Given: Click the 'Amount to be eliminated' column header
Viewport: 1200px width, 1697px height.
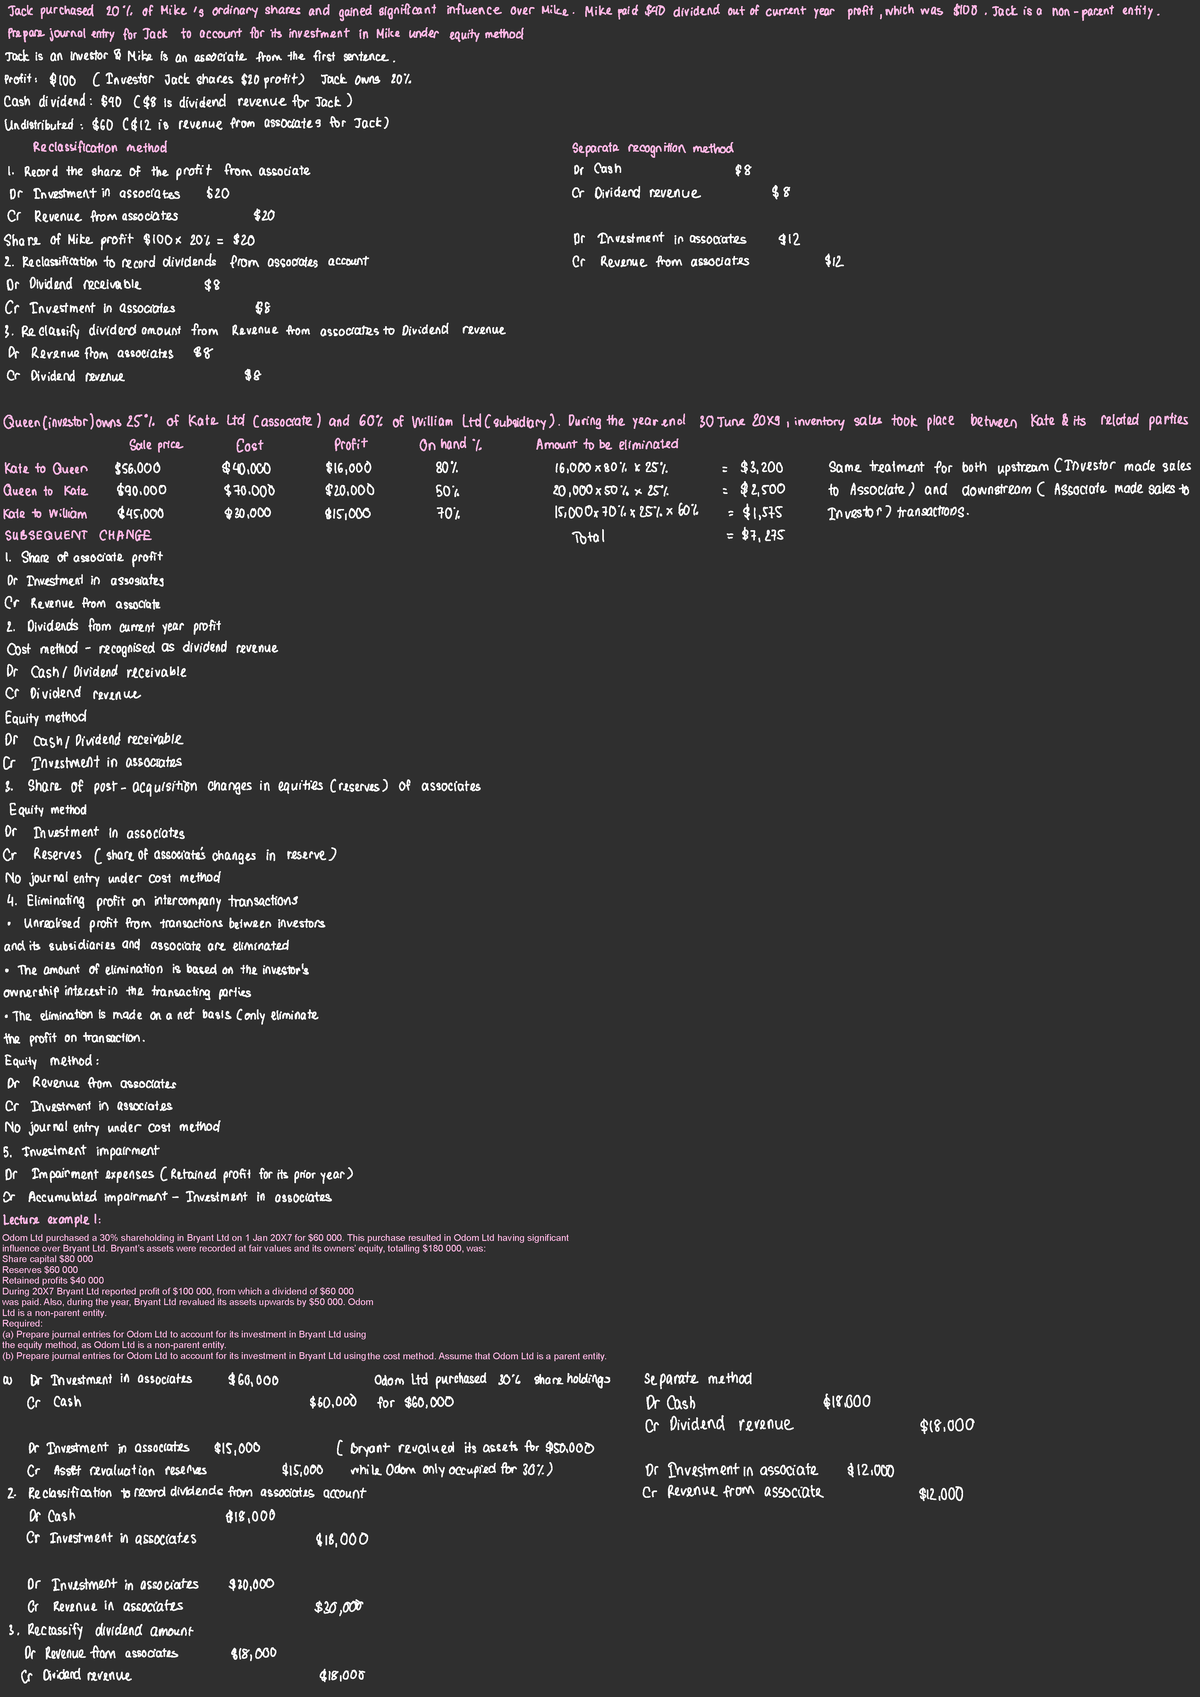Looking at the screenshot, I should pos(607,444).
